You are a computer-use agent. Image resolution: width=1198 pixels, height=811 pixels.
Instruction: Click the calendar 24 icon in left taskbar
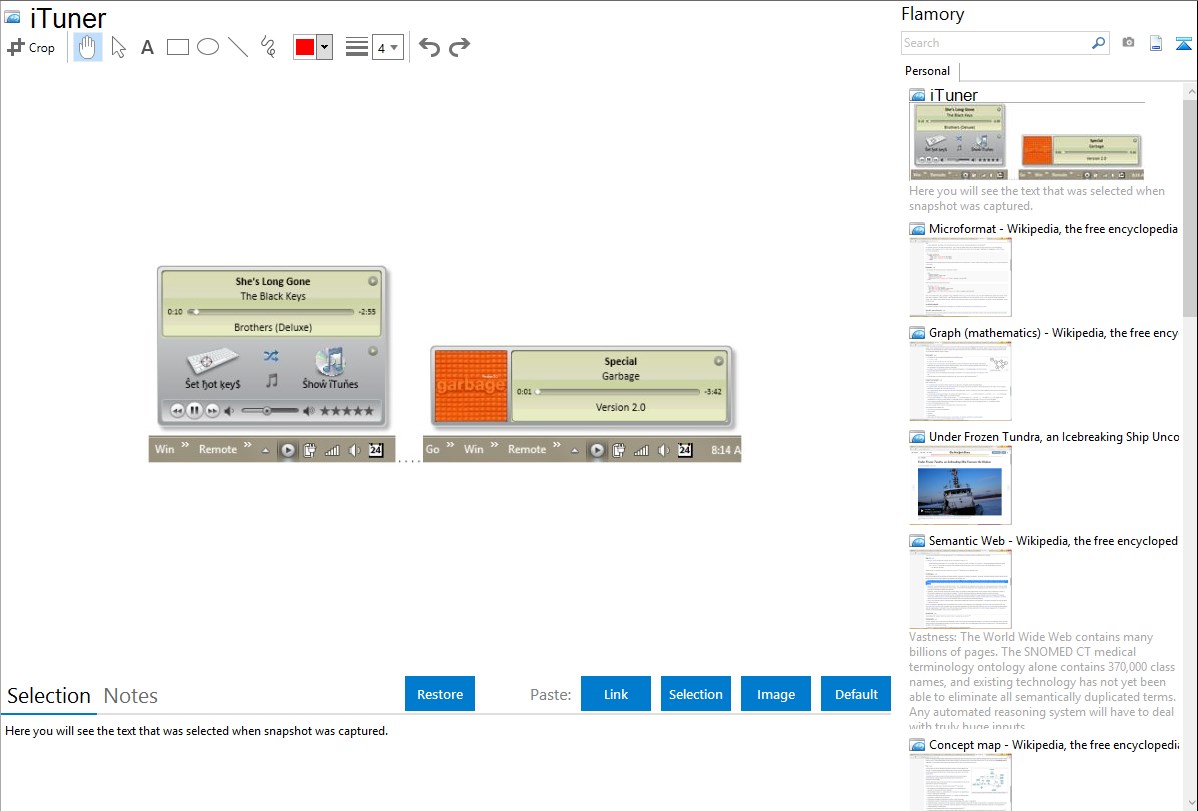(x=376, y=450)
